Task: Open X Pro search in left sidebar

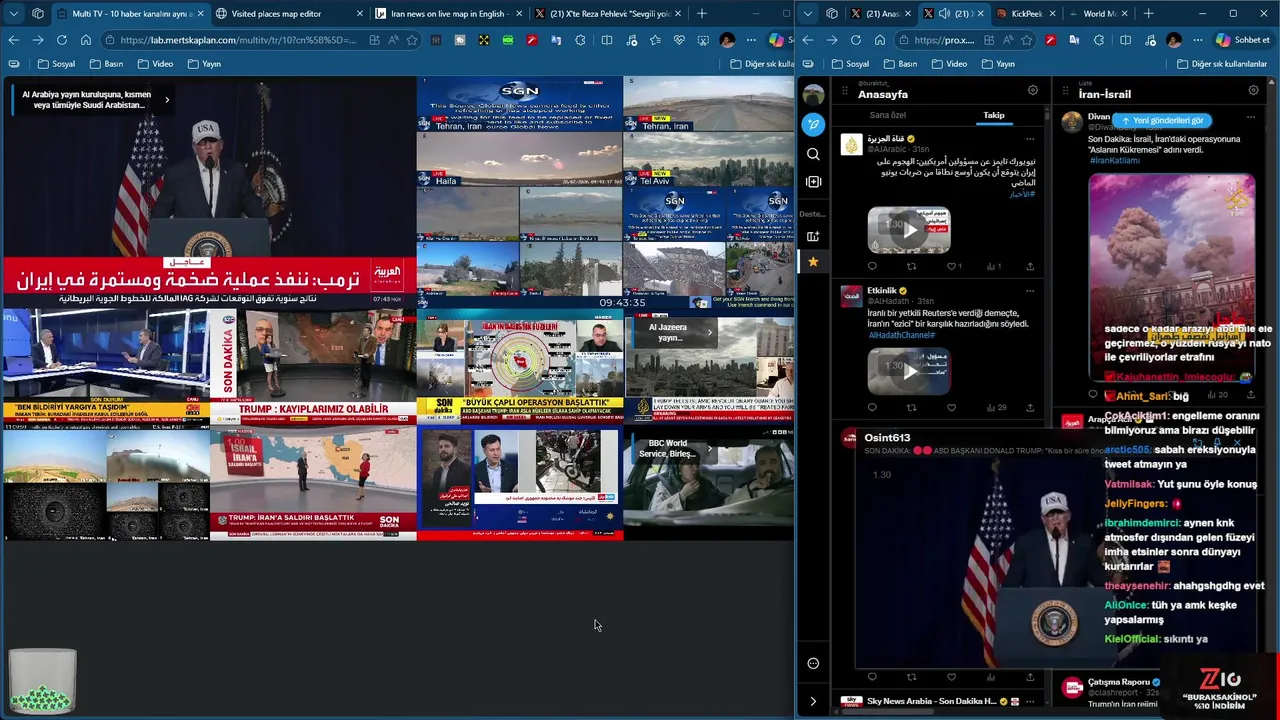Action: pos(813,154)
